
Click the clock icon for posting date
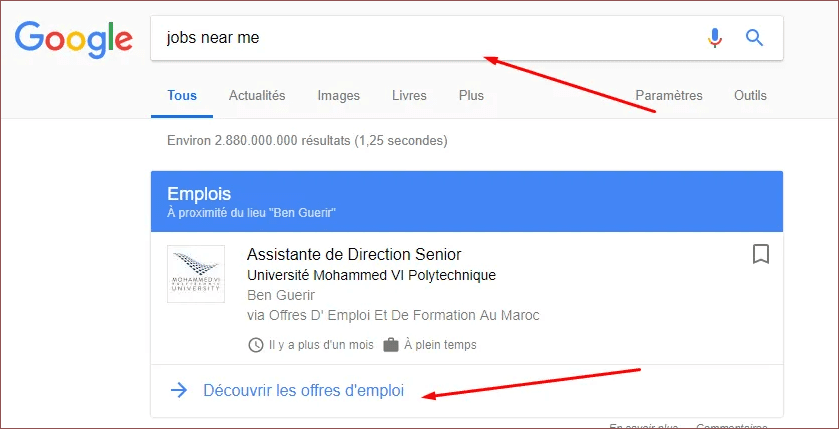point(256,345)
